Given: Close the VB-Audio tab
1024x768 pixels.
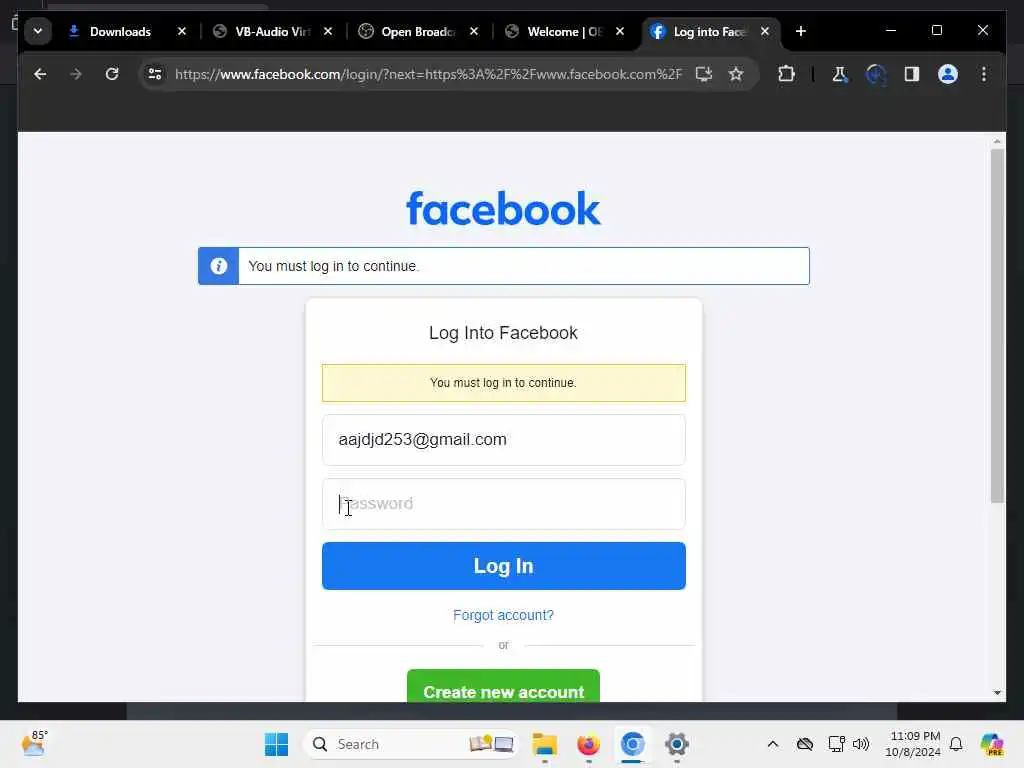Looking at the screenshot, I should pos(328,31).
